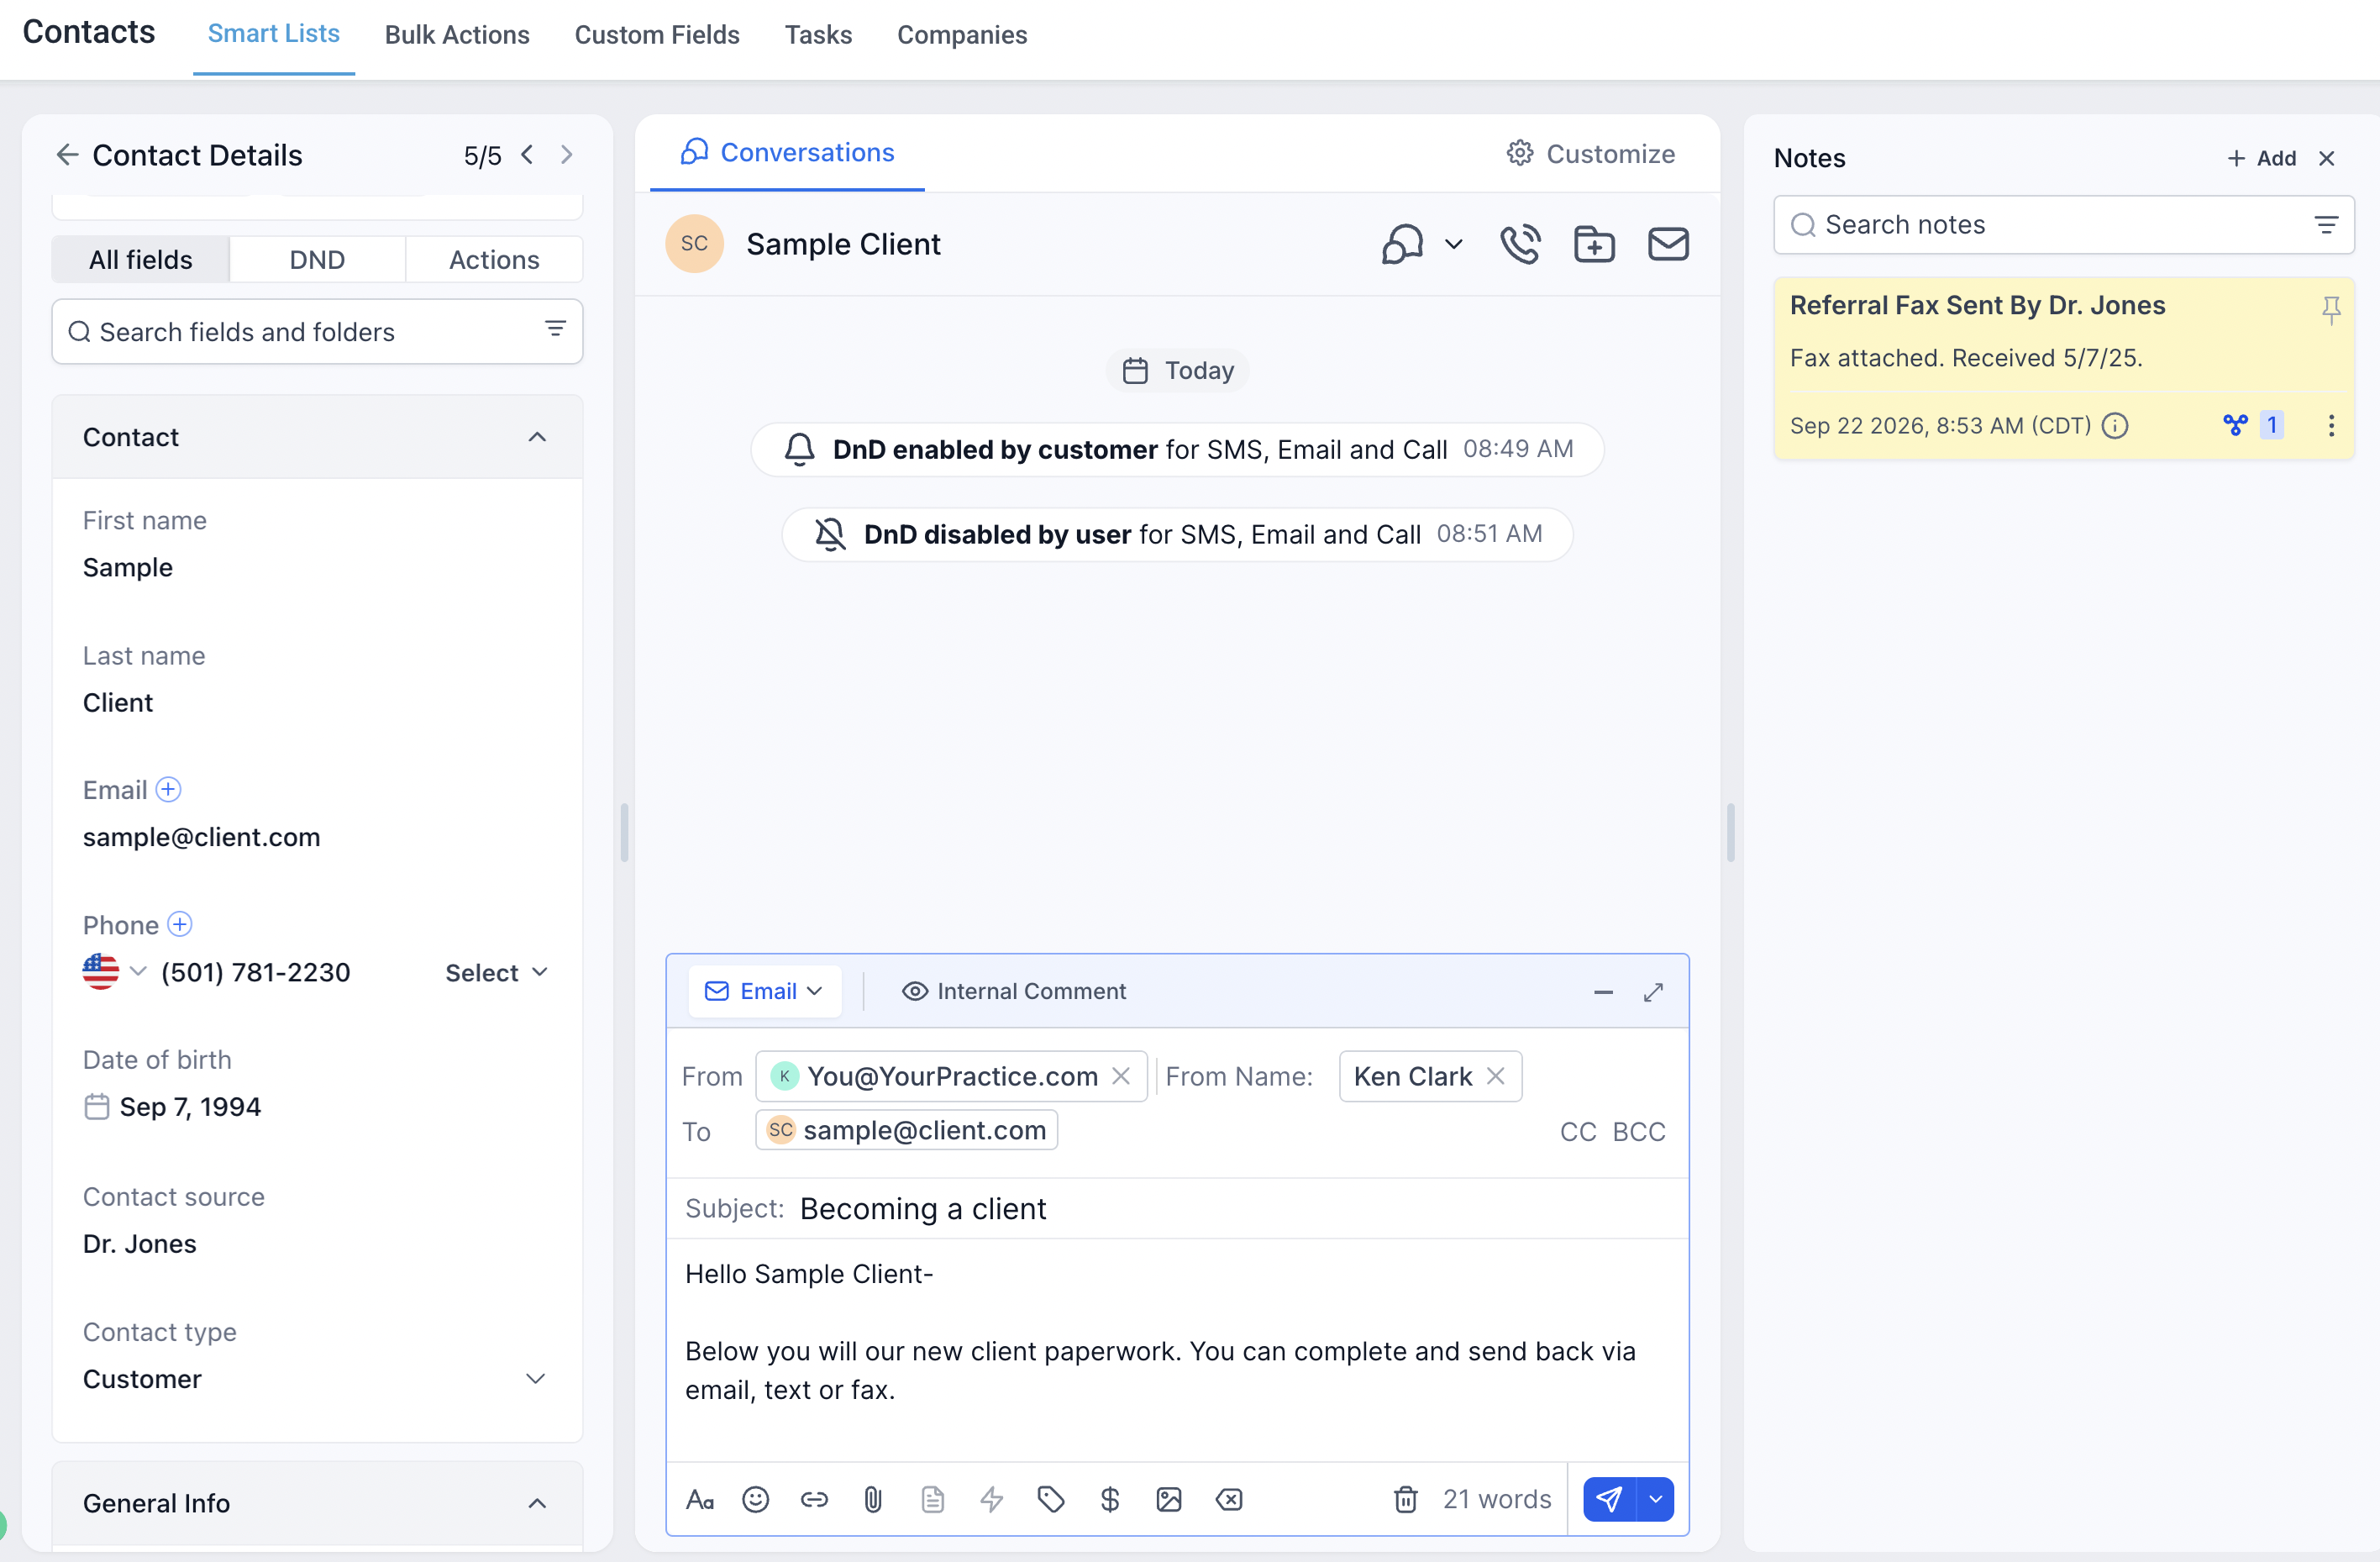Change the phone country flag selector
The width and height of the screenshot is (2380, 1562).
114,972
